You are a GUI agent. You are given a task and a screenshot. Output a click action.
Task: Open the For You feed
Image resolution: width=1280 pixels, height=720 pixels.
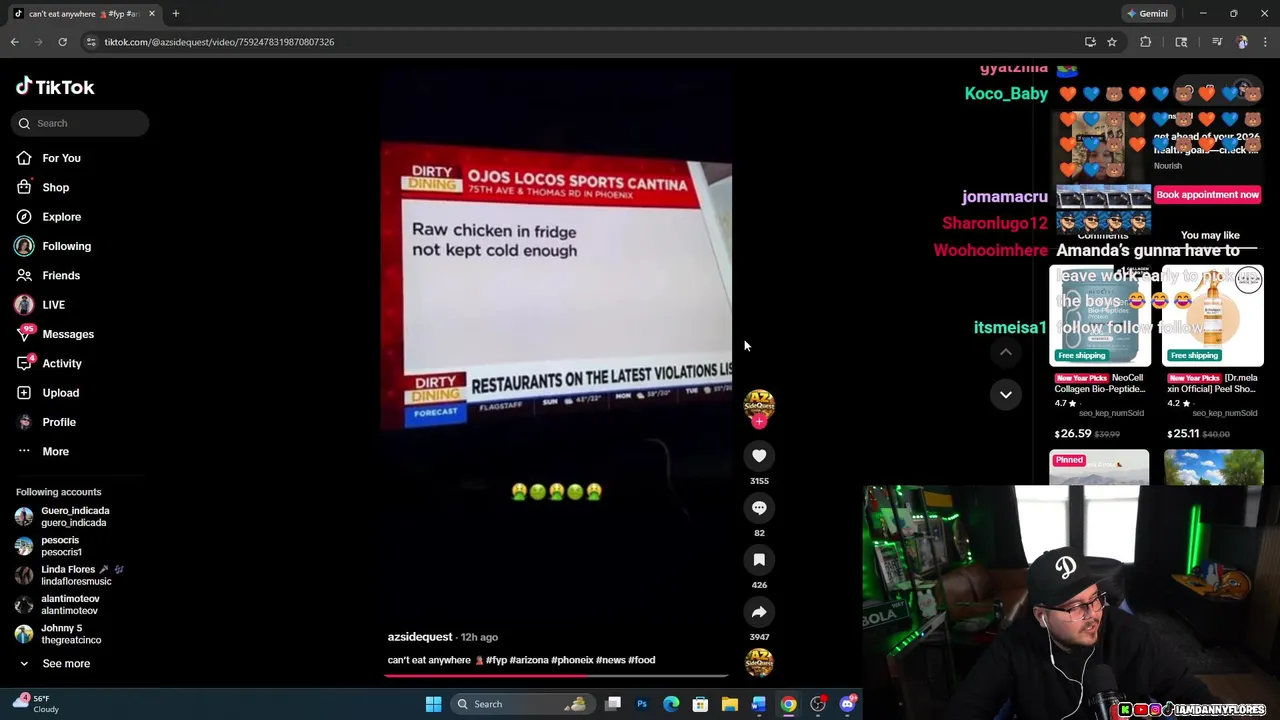61,158
